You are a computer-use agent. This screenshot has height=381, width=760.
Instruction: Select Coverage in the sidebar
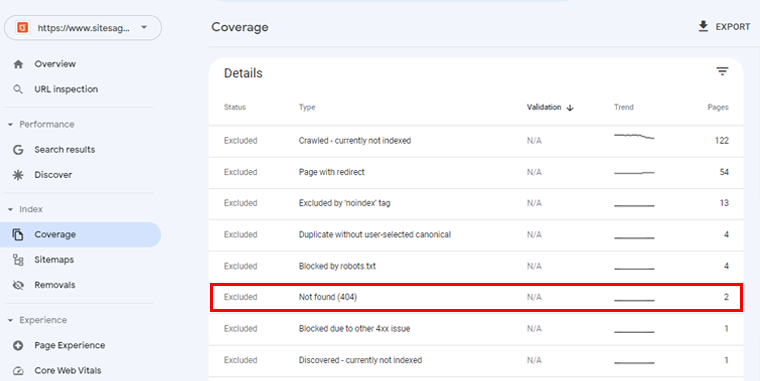80,235
